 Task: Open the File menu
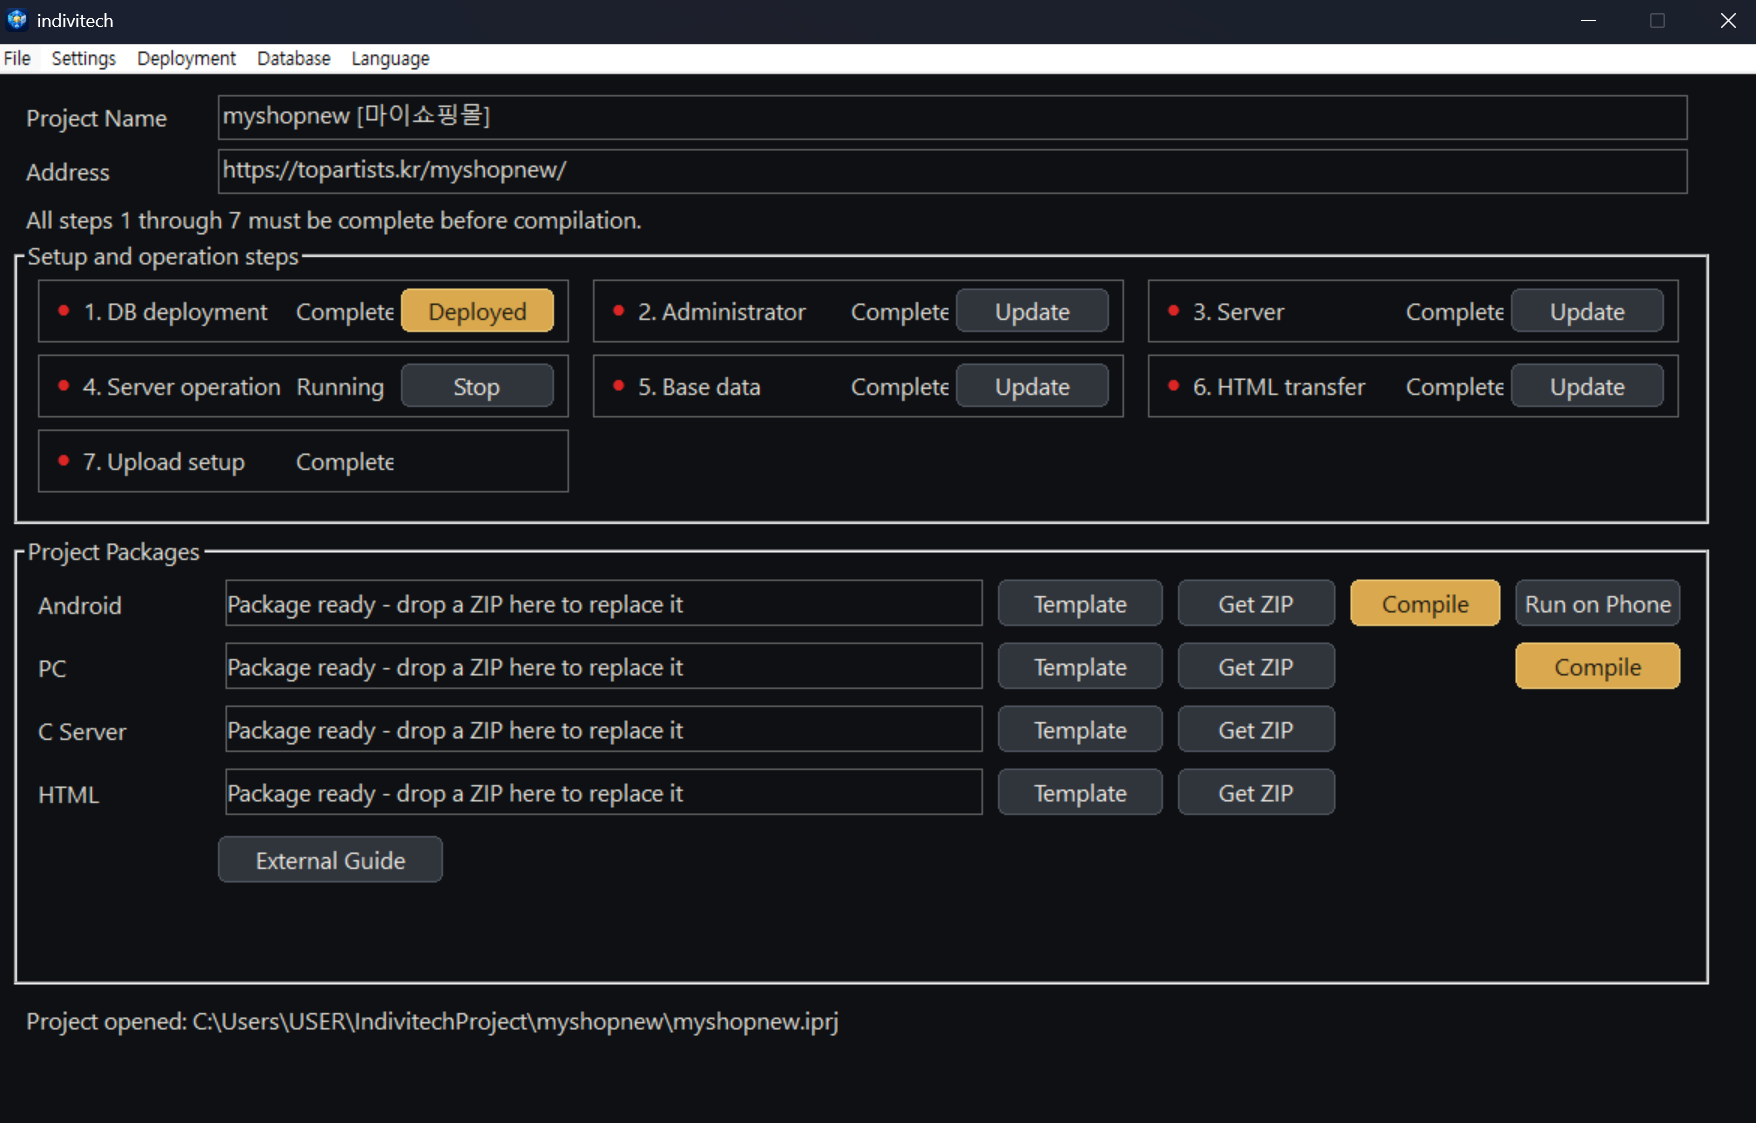17,58
